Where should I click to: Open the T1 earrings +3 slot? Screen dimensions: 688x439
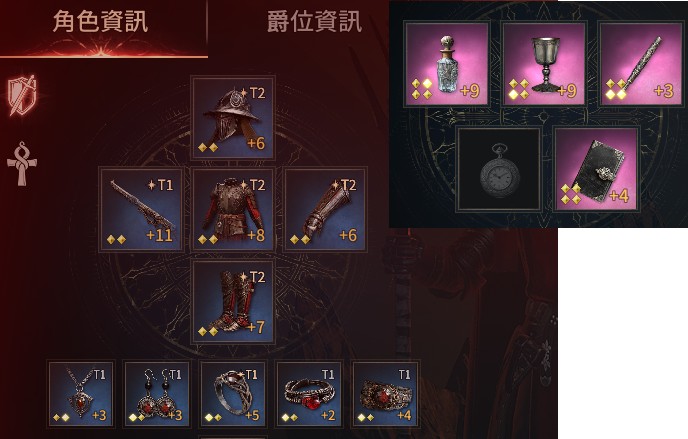pyautogui.click(x=157, y=394)
